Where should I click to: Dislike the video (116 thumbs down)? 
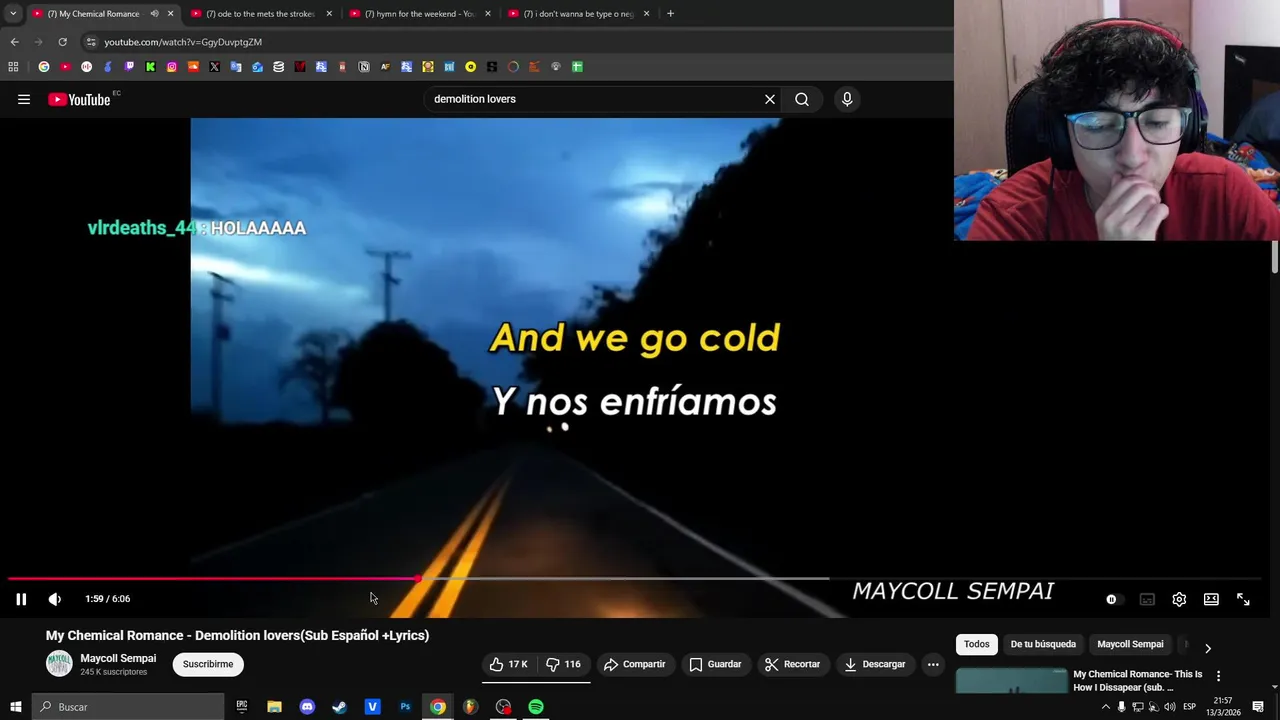[563, 664]
